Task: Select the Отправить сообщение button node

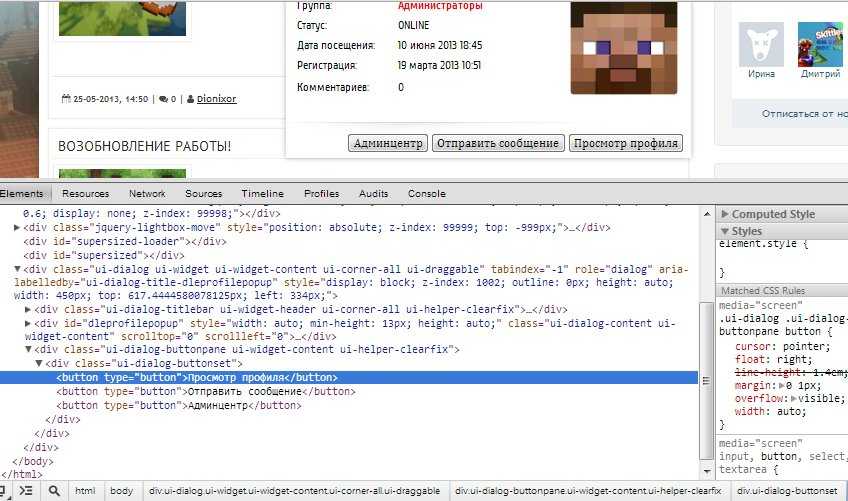Action: tap(206, 391)
